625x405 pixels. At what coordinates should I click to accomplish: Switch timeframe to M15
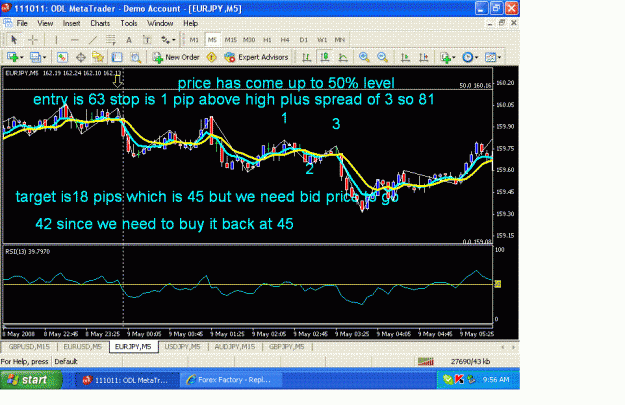pyautogui.click(x=230, y=39)
